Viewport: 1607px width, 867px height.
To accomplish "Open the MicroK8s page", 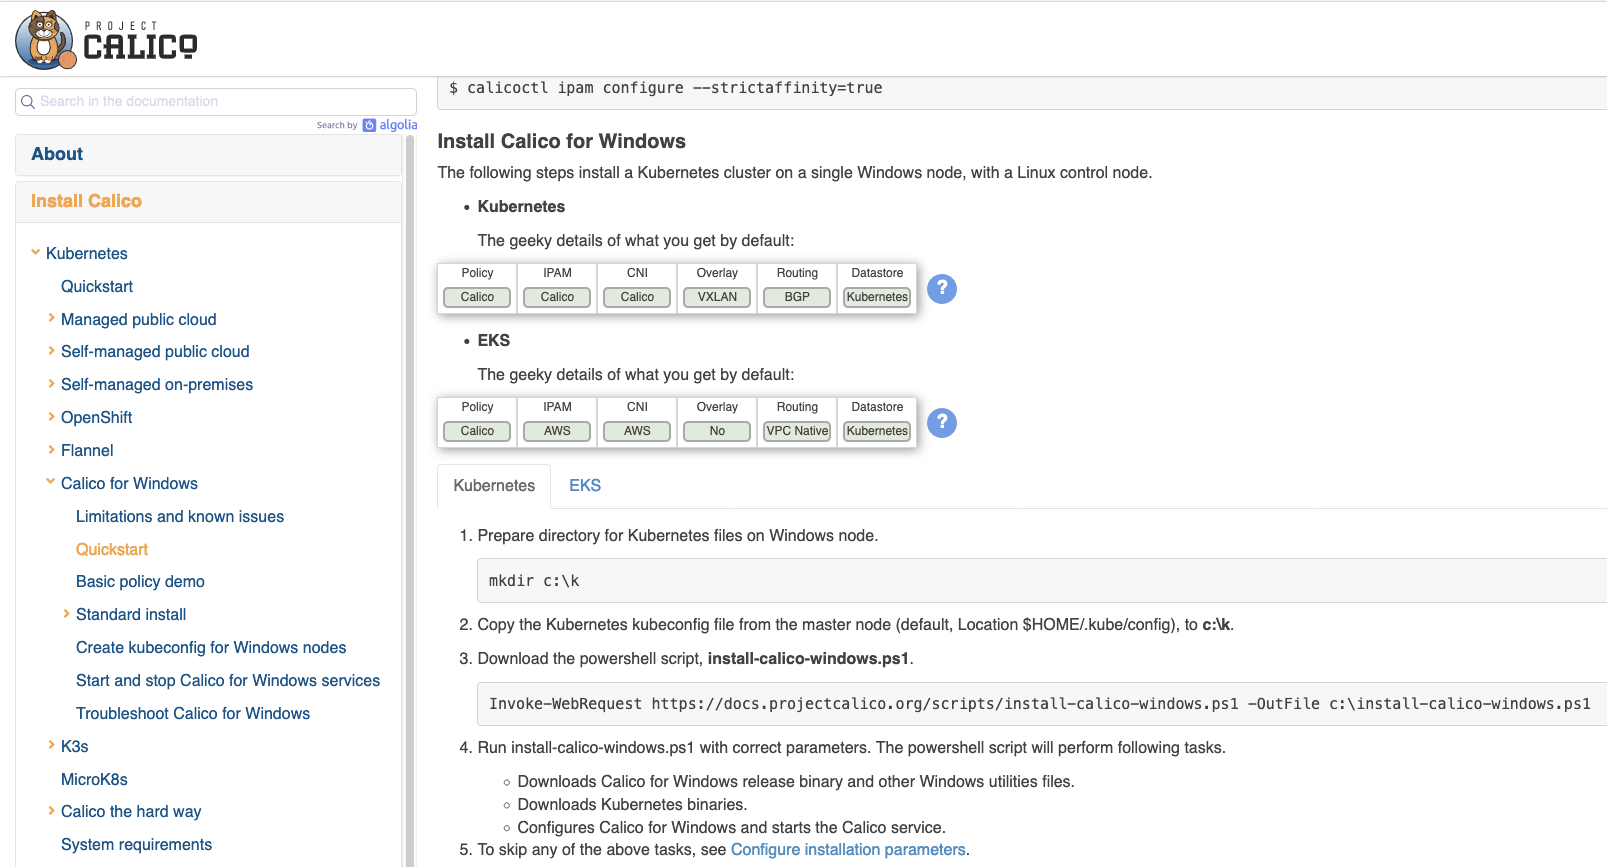I will tap(94, 779).
